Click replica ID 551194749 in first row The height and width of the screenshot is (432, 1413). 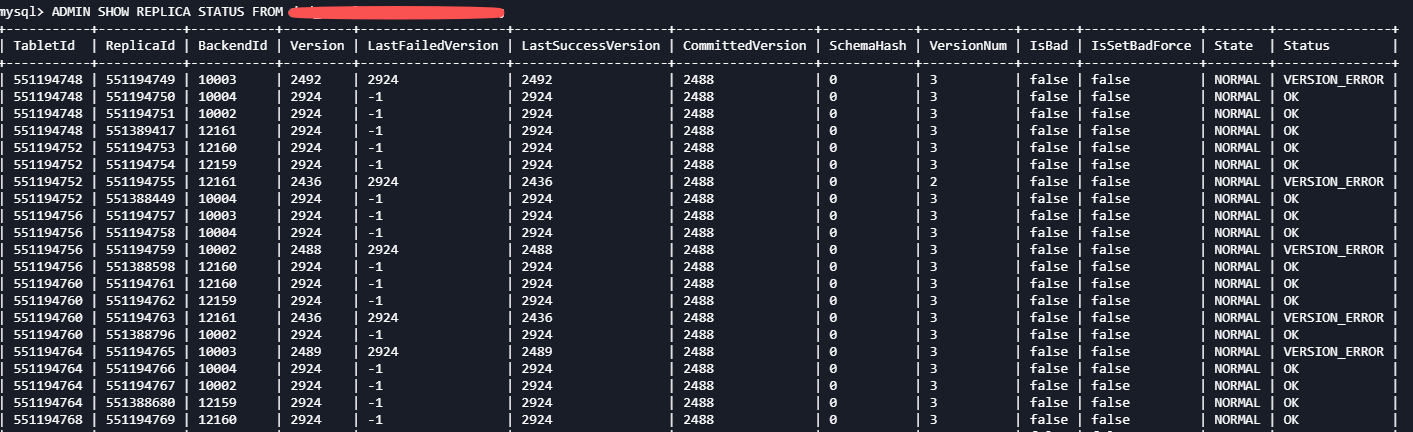[140, 79]
